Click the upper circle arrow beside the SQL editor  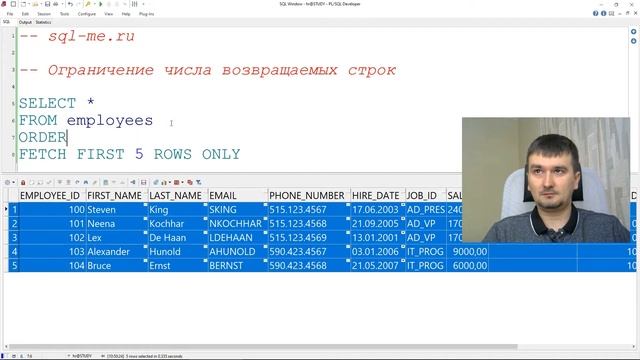[x=633, y=31]
